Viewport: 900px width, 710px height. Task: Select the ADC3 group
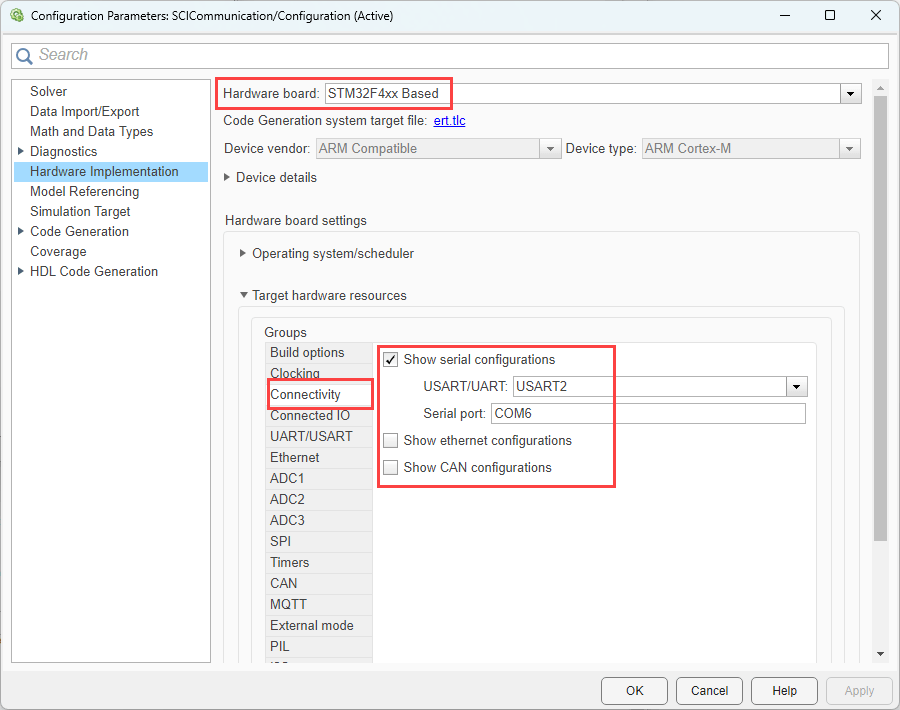pos(319,520)
